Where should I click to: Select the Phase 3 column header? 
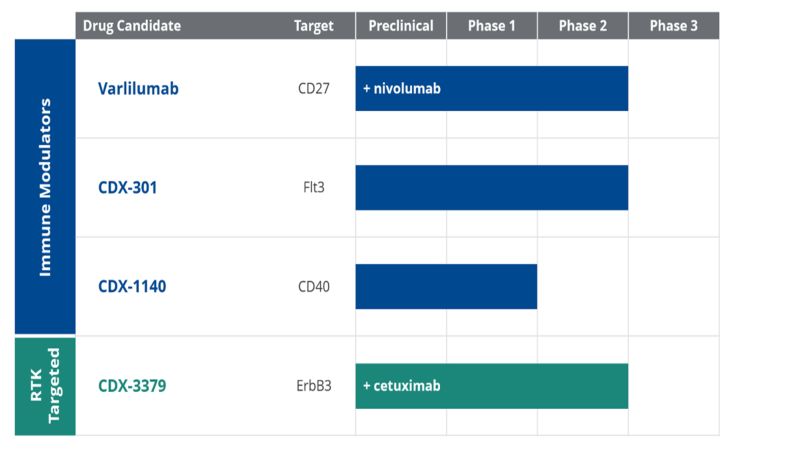click(674, 25)
